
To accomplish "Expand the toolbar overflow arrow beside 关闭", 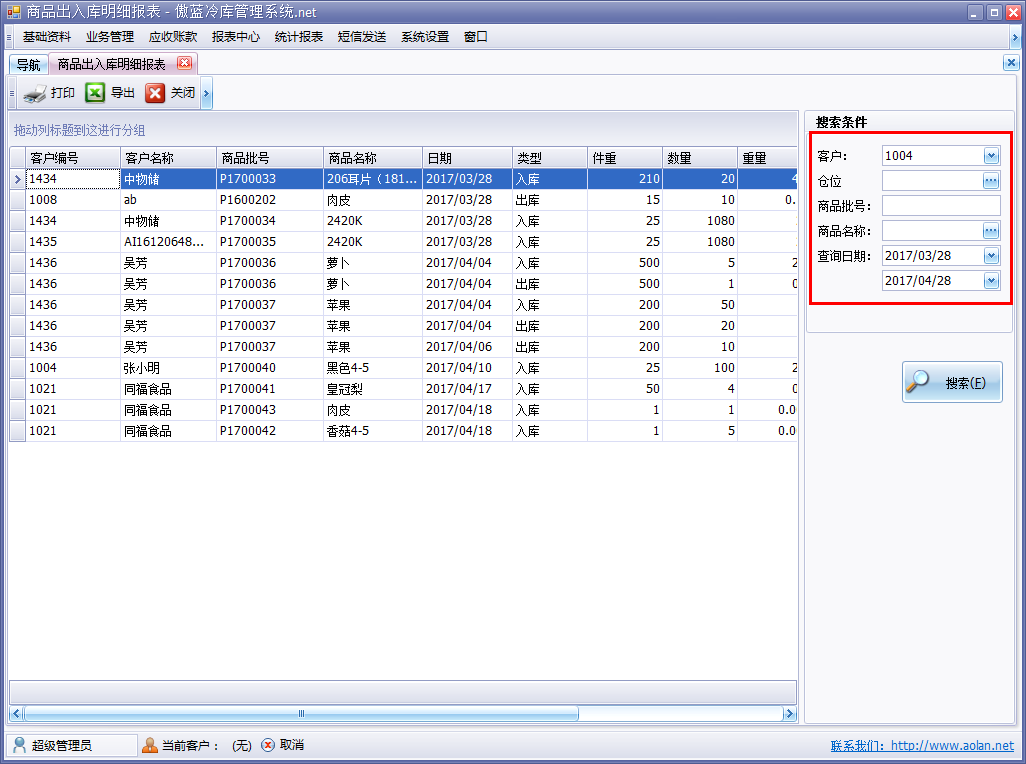I will [x=206, y=94].
